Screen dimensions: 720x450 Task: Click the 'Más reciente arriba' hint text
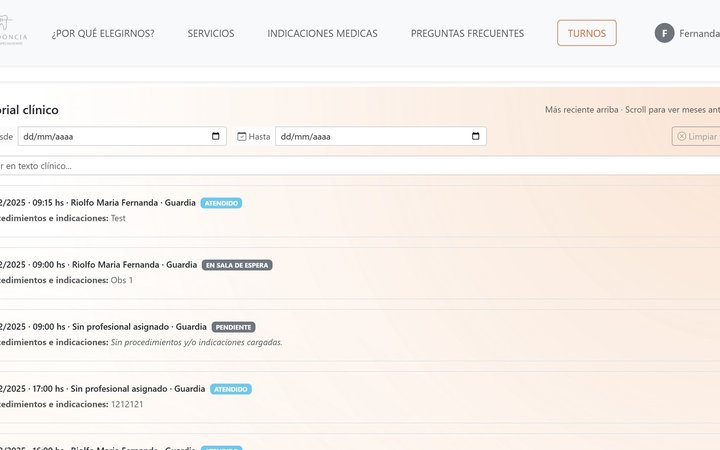tap(581, 110)
